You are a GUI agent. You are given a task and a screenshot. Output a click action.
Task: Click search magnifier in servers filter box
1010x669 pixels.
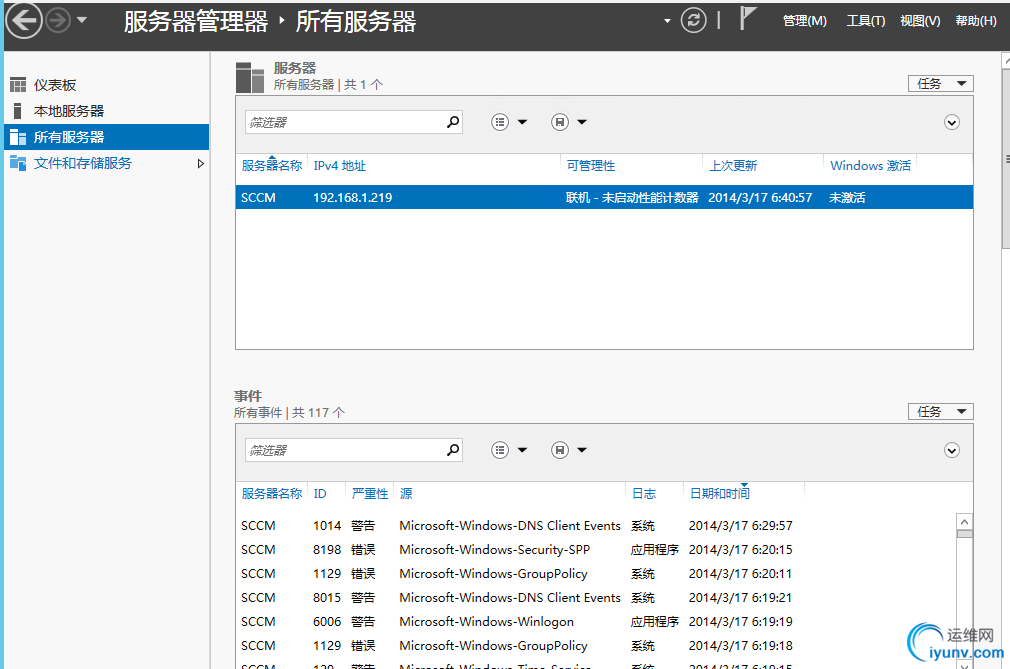tap(453, 122)
